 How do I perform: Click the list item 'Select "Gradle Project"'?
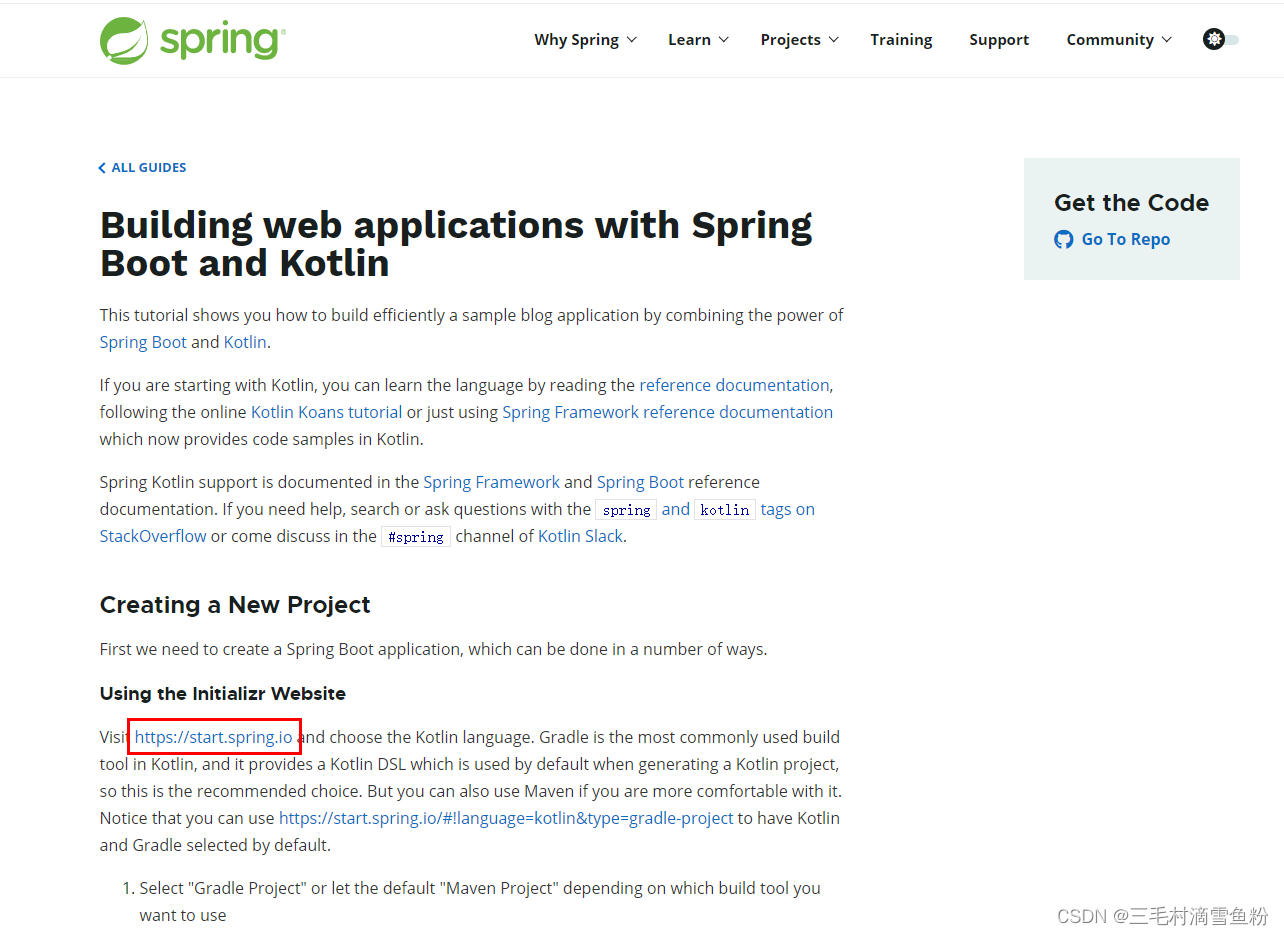click(480, 901)
